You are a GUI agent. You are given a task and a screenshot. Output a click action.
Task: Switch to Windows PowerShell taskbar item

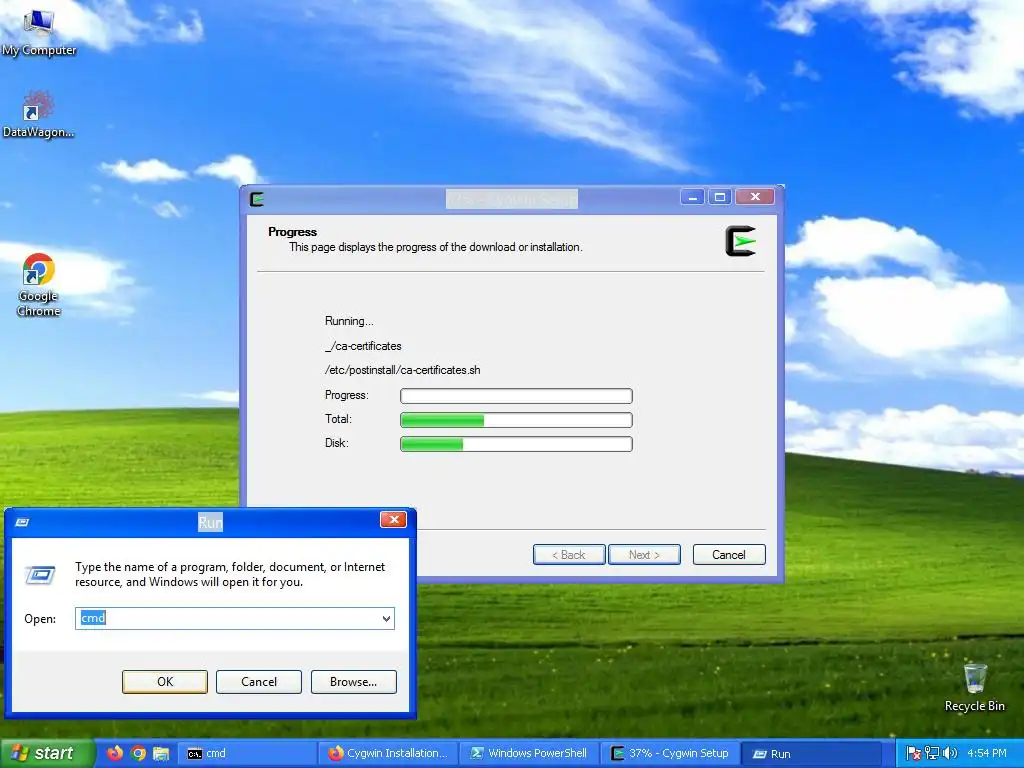coord(529,753)
